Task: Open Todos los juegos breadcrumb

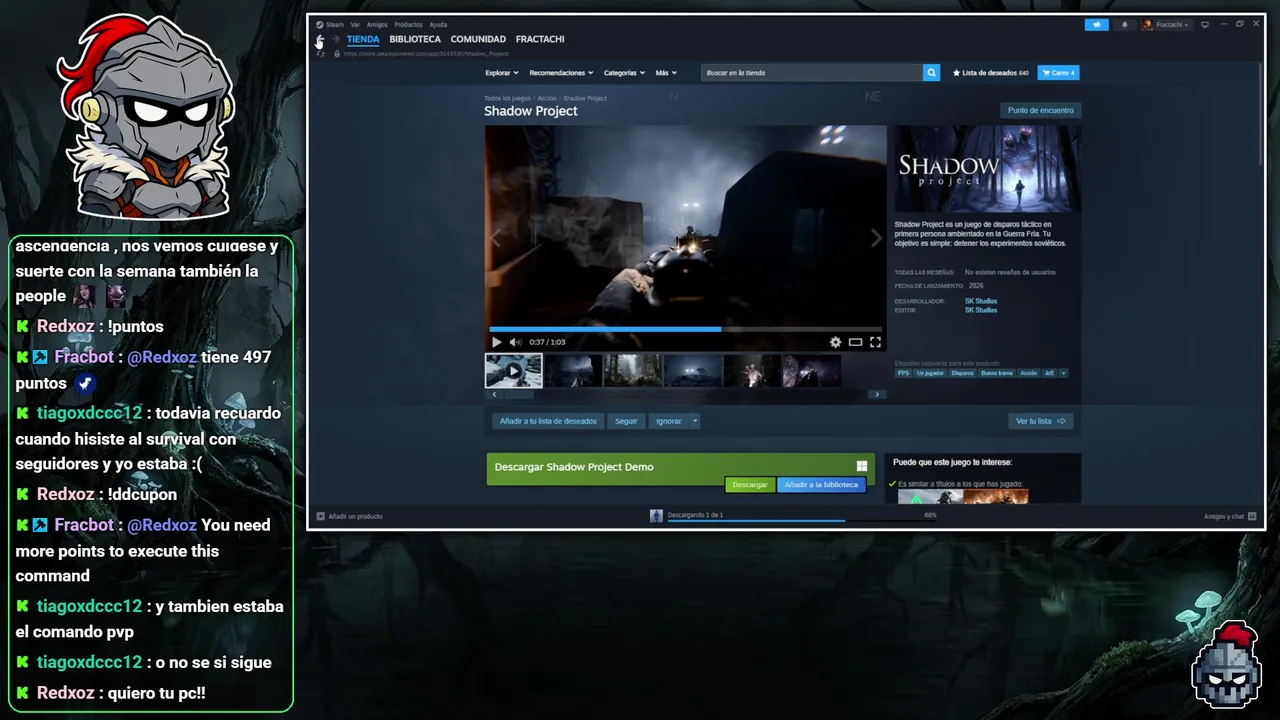Action: (x=506, y=98)
